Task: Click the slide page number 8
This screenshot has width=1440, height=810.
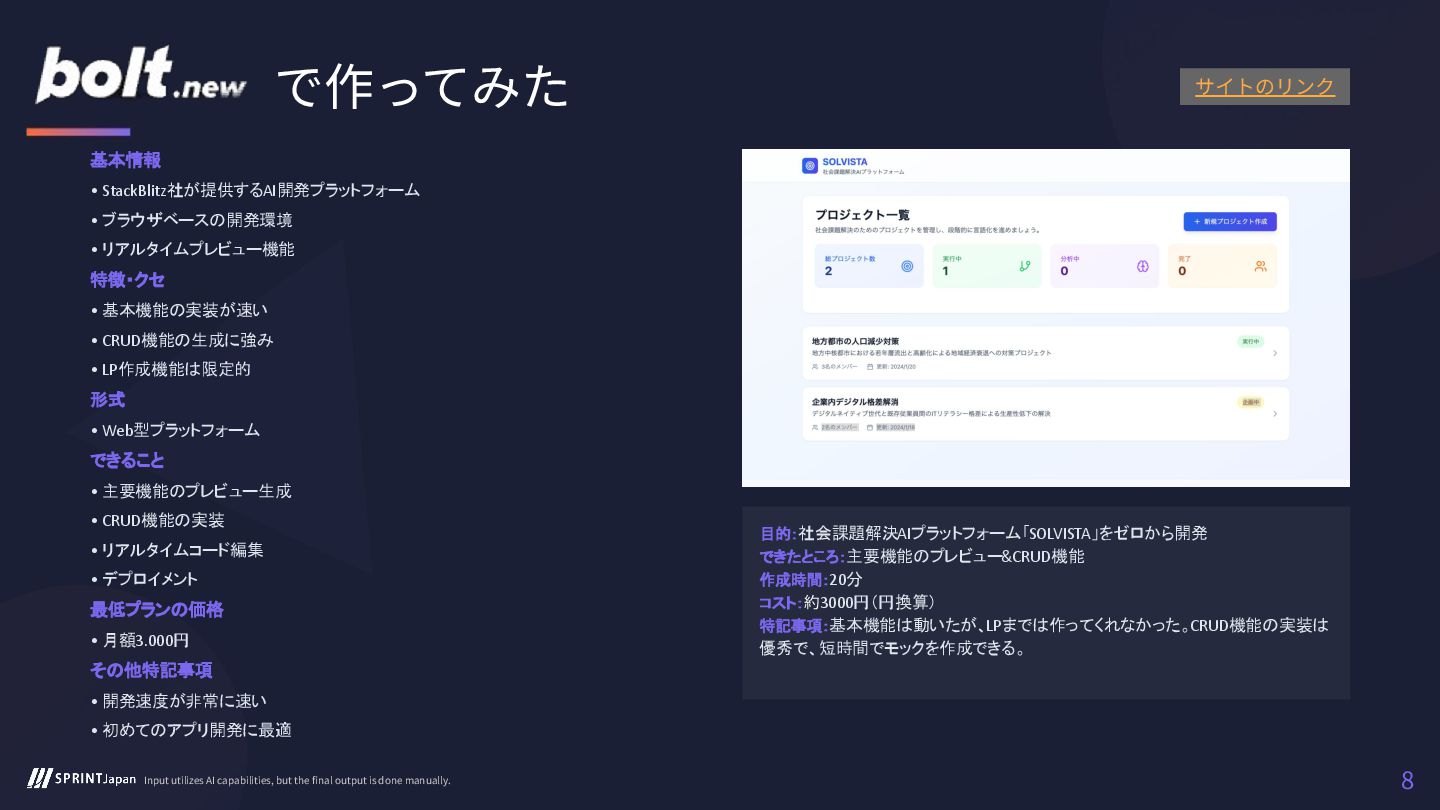Action: click(x=1407, y=781)
